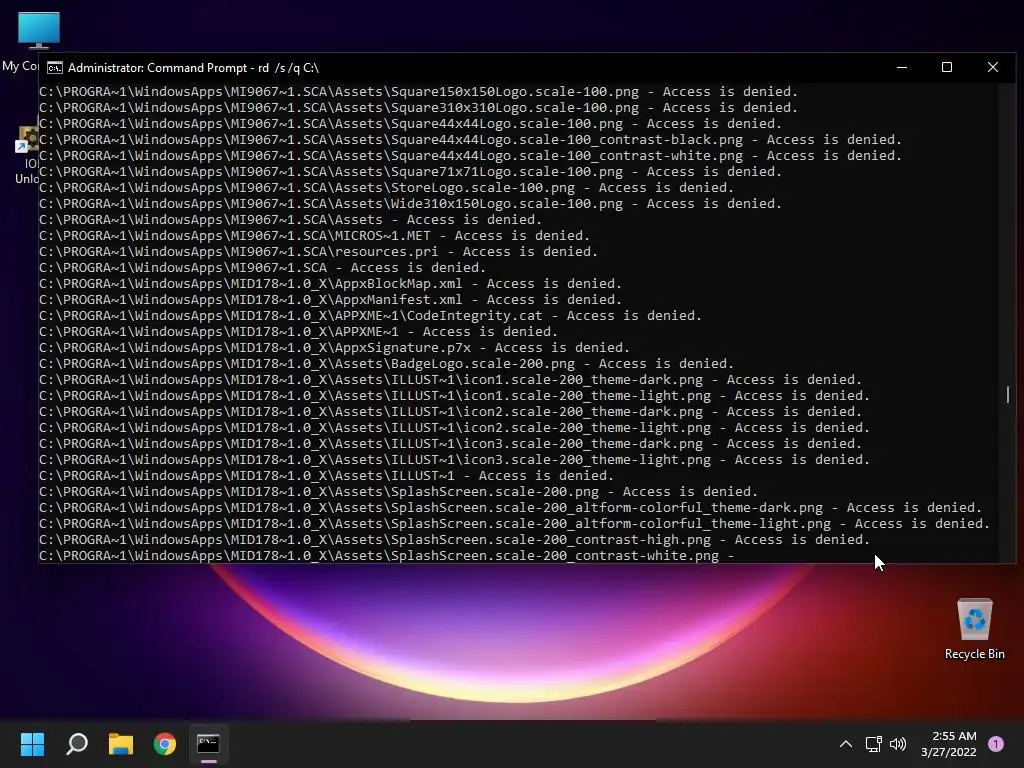Maximize the Command Prompt window
The image size is (1024, 768).
[947, 67]
